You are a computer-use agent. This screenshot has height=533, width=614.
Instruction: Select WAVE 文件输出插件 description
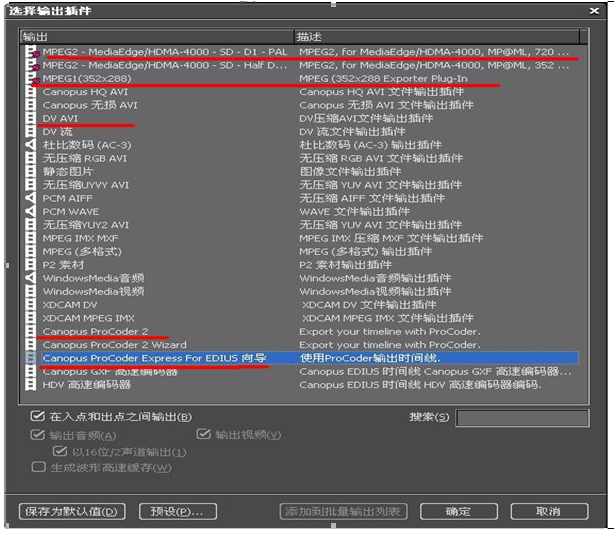click(x=354, y=212)
